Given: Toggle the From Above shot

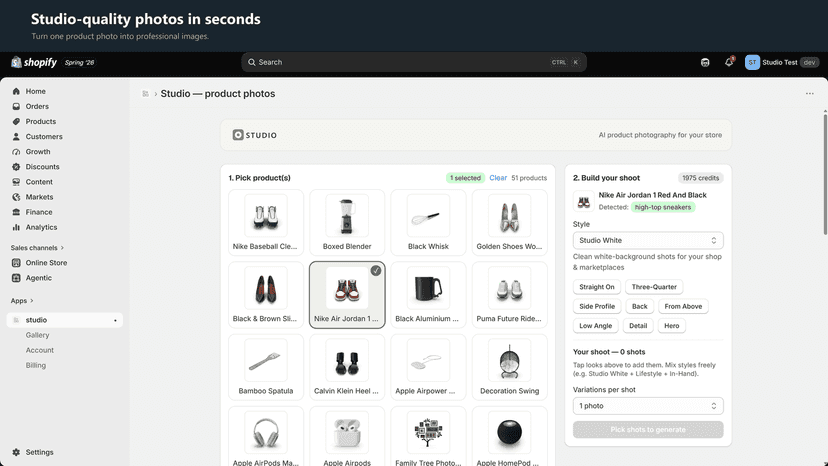Looking at the screenshot, I should (683, 306).
